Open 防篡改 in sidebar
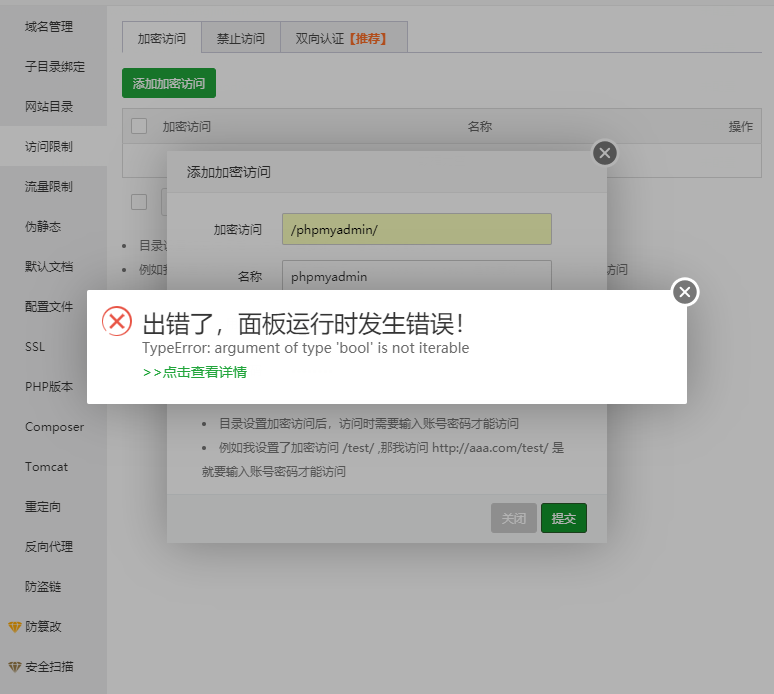Screen dimensions: 774x694 coord(43,626)
